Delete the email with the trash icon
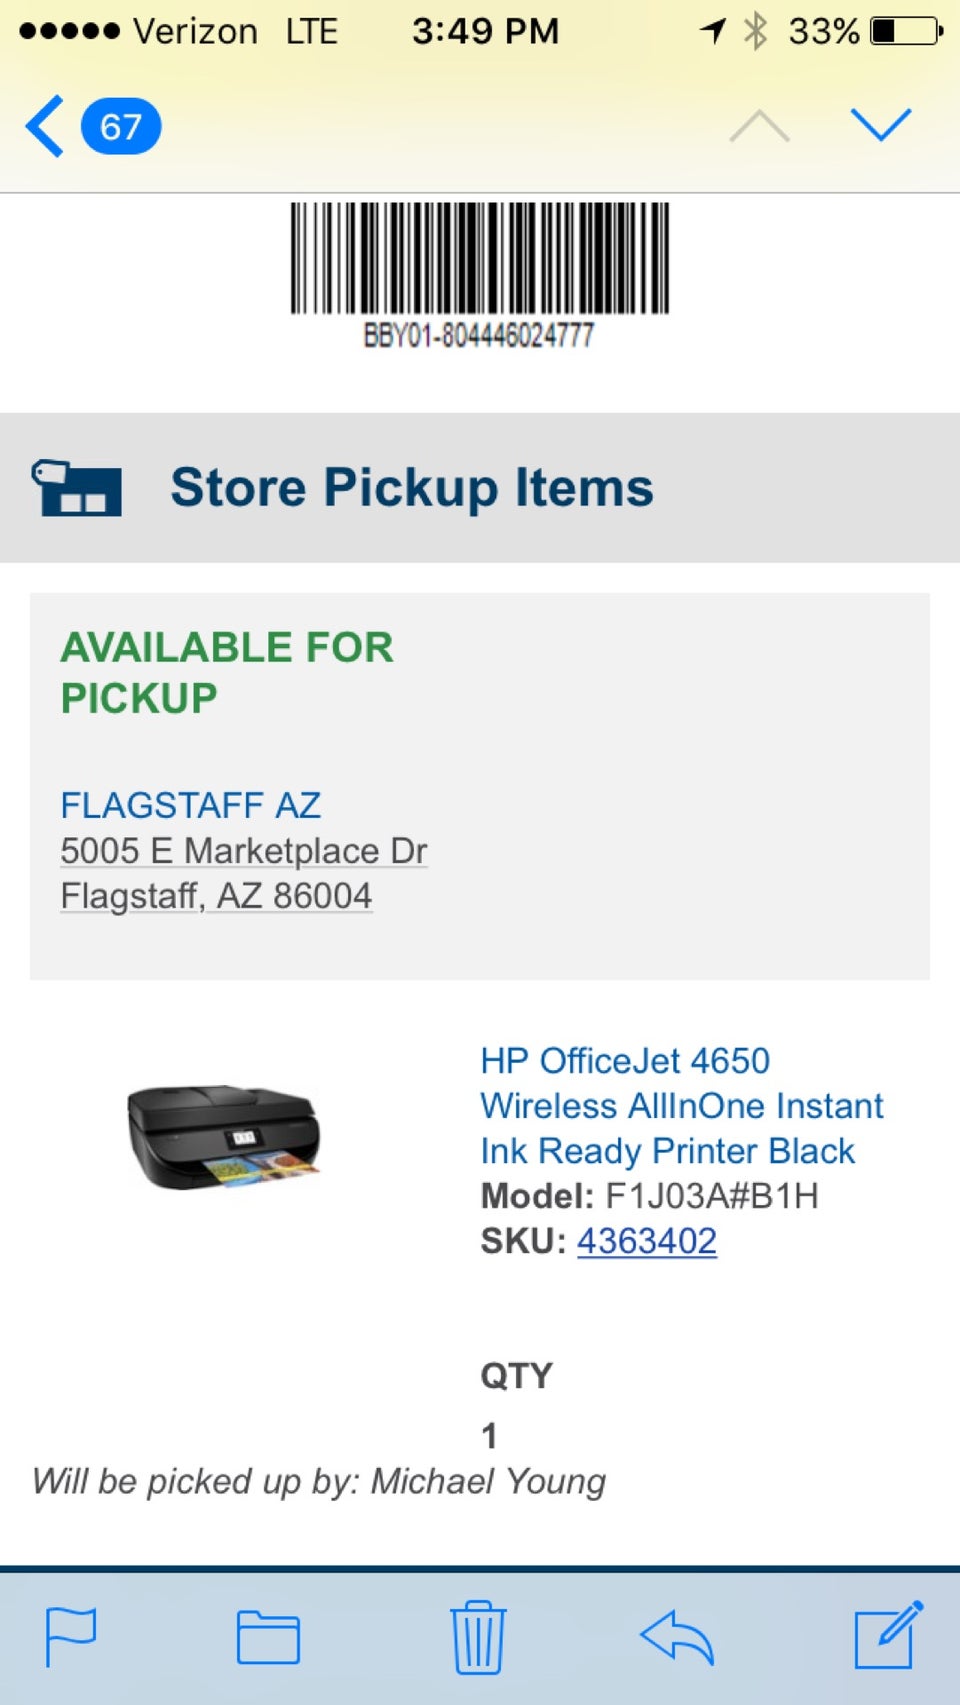 (478, 1637)
